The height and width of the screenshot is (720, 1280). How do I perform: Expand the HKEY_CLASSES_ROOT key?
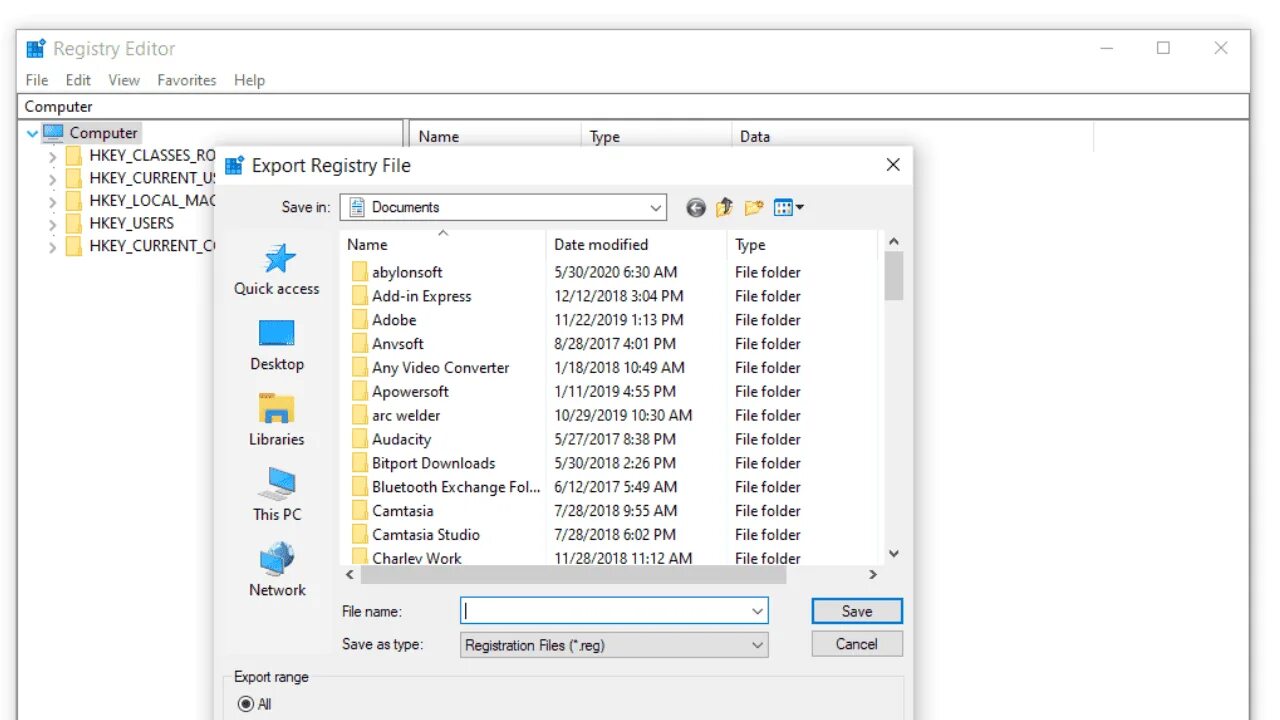coord(53,156)
